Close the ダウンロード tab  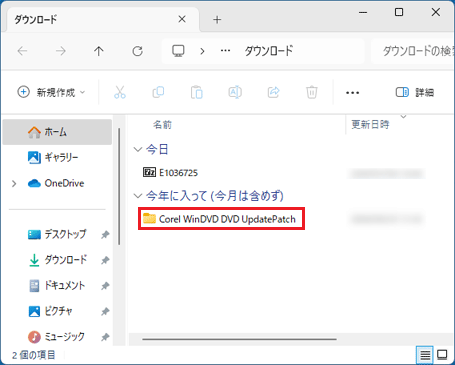coord(182,19)
